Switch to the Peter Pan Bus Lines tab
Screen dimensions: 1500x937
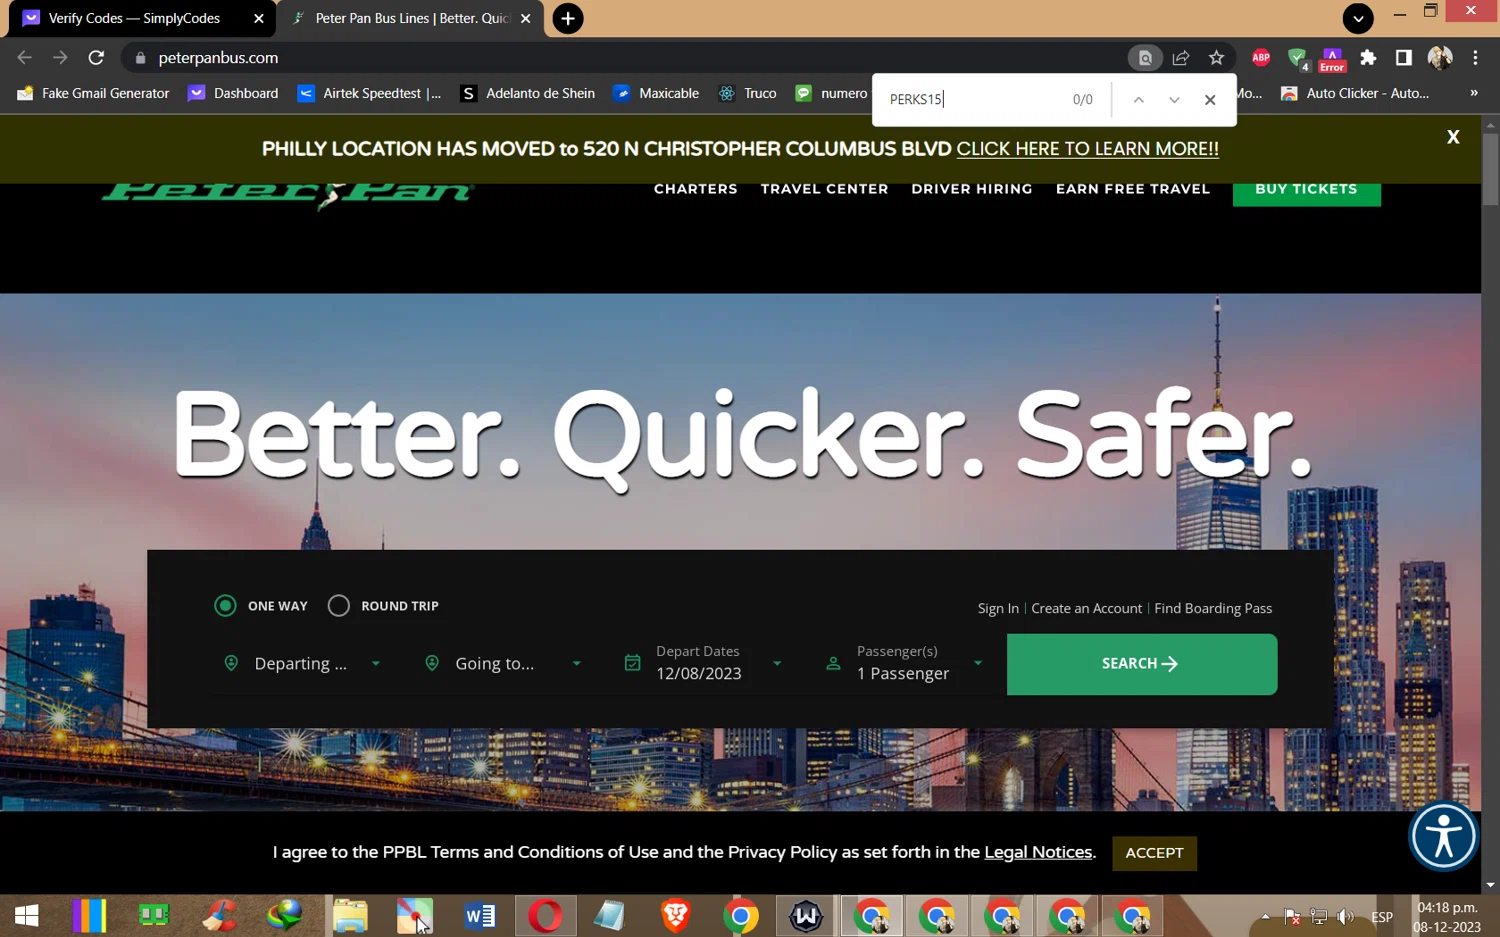click(411, 18)
